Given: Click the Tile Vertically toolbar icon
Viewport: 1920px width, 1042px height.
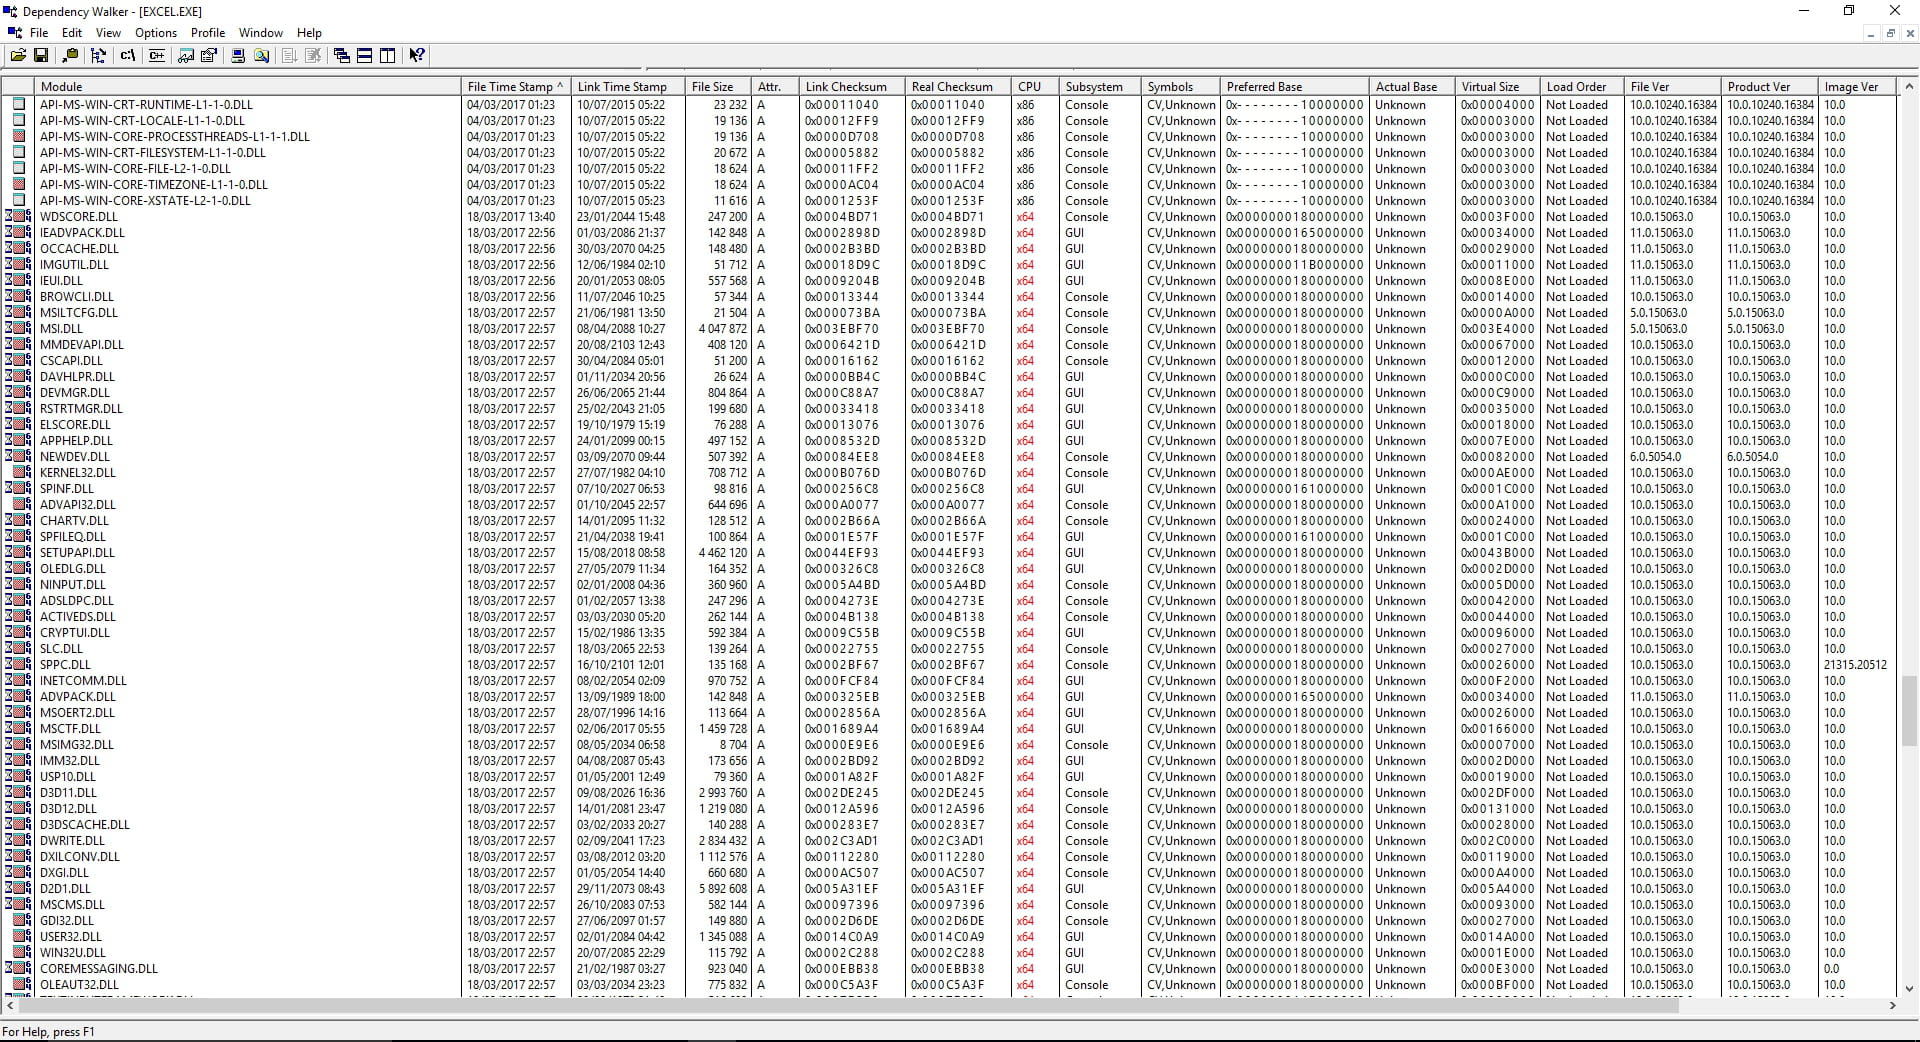Looking at the screenshot, I should point(388,56).
